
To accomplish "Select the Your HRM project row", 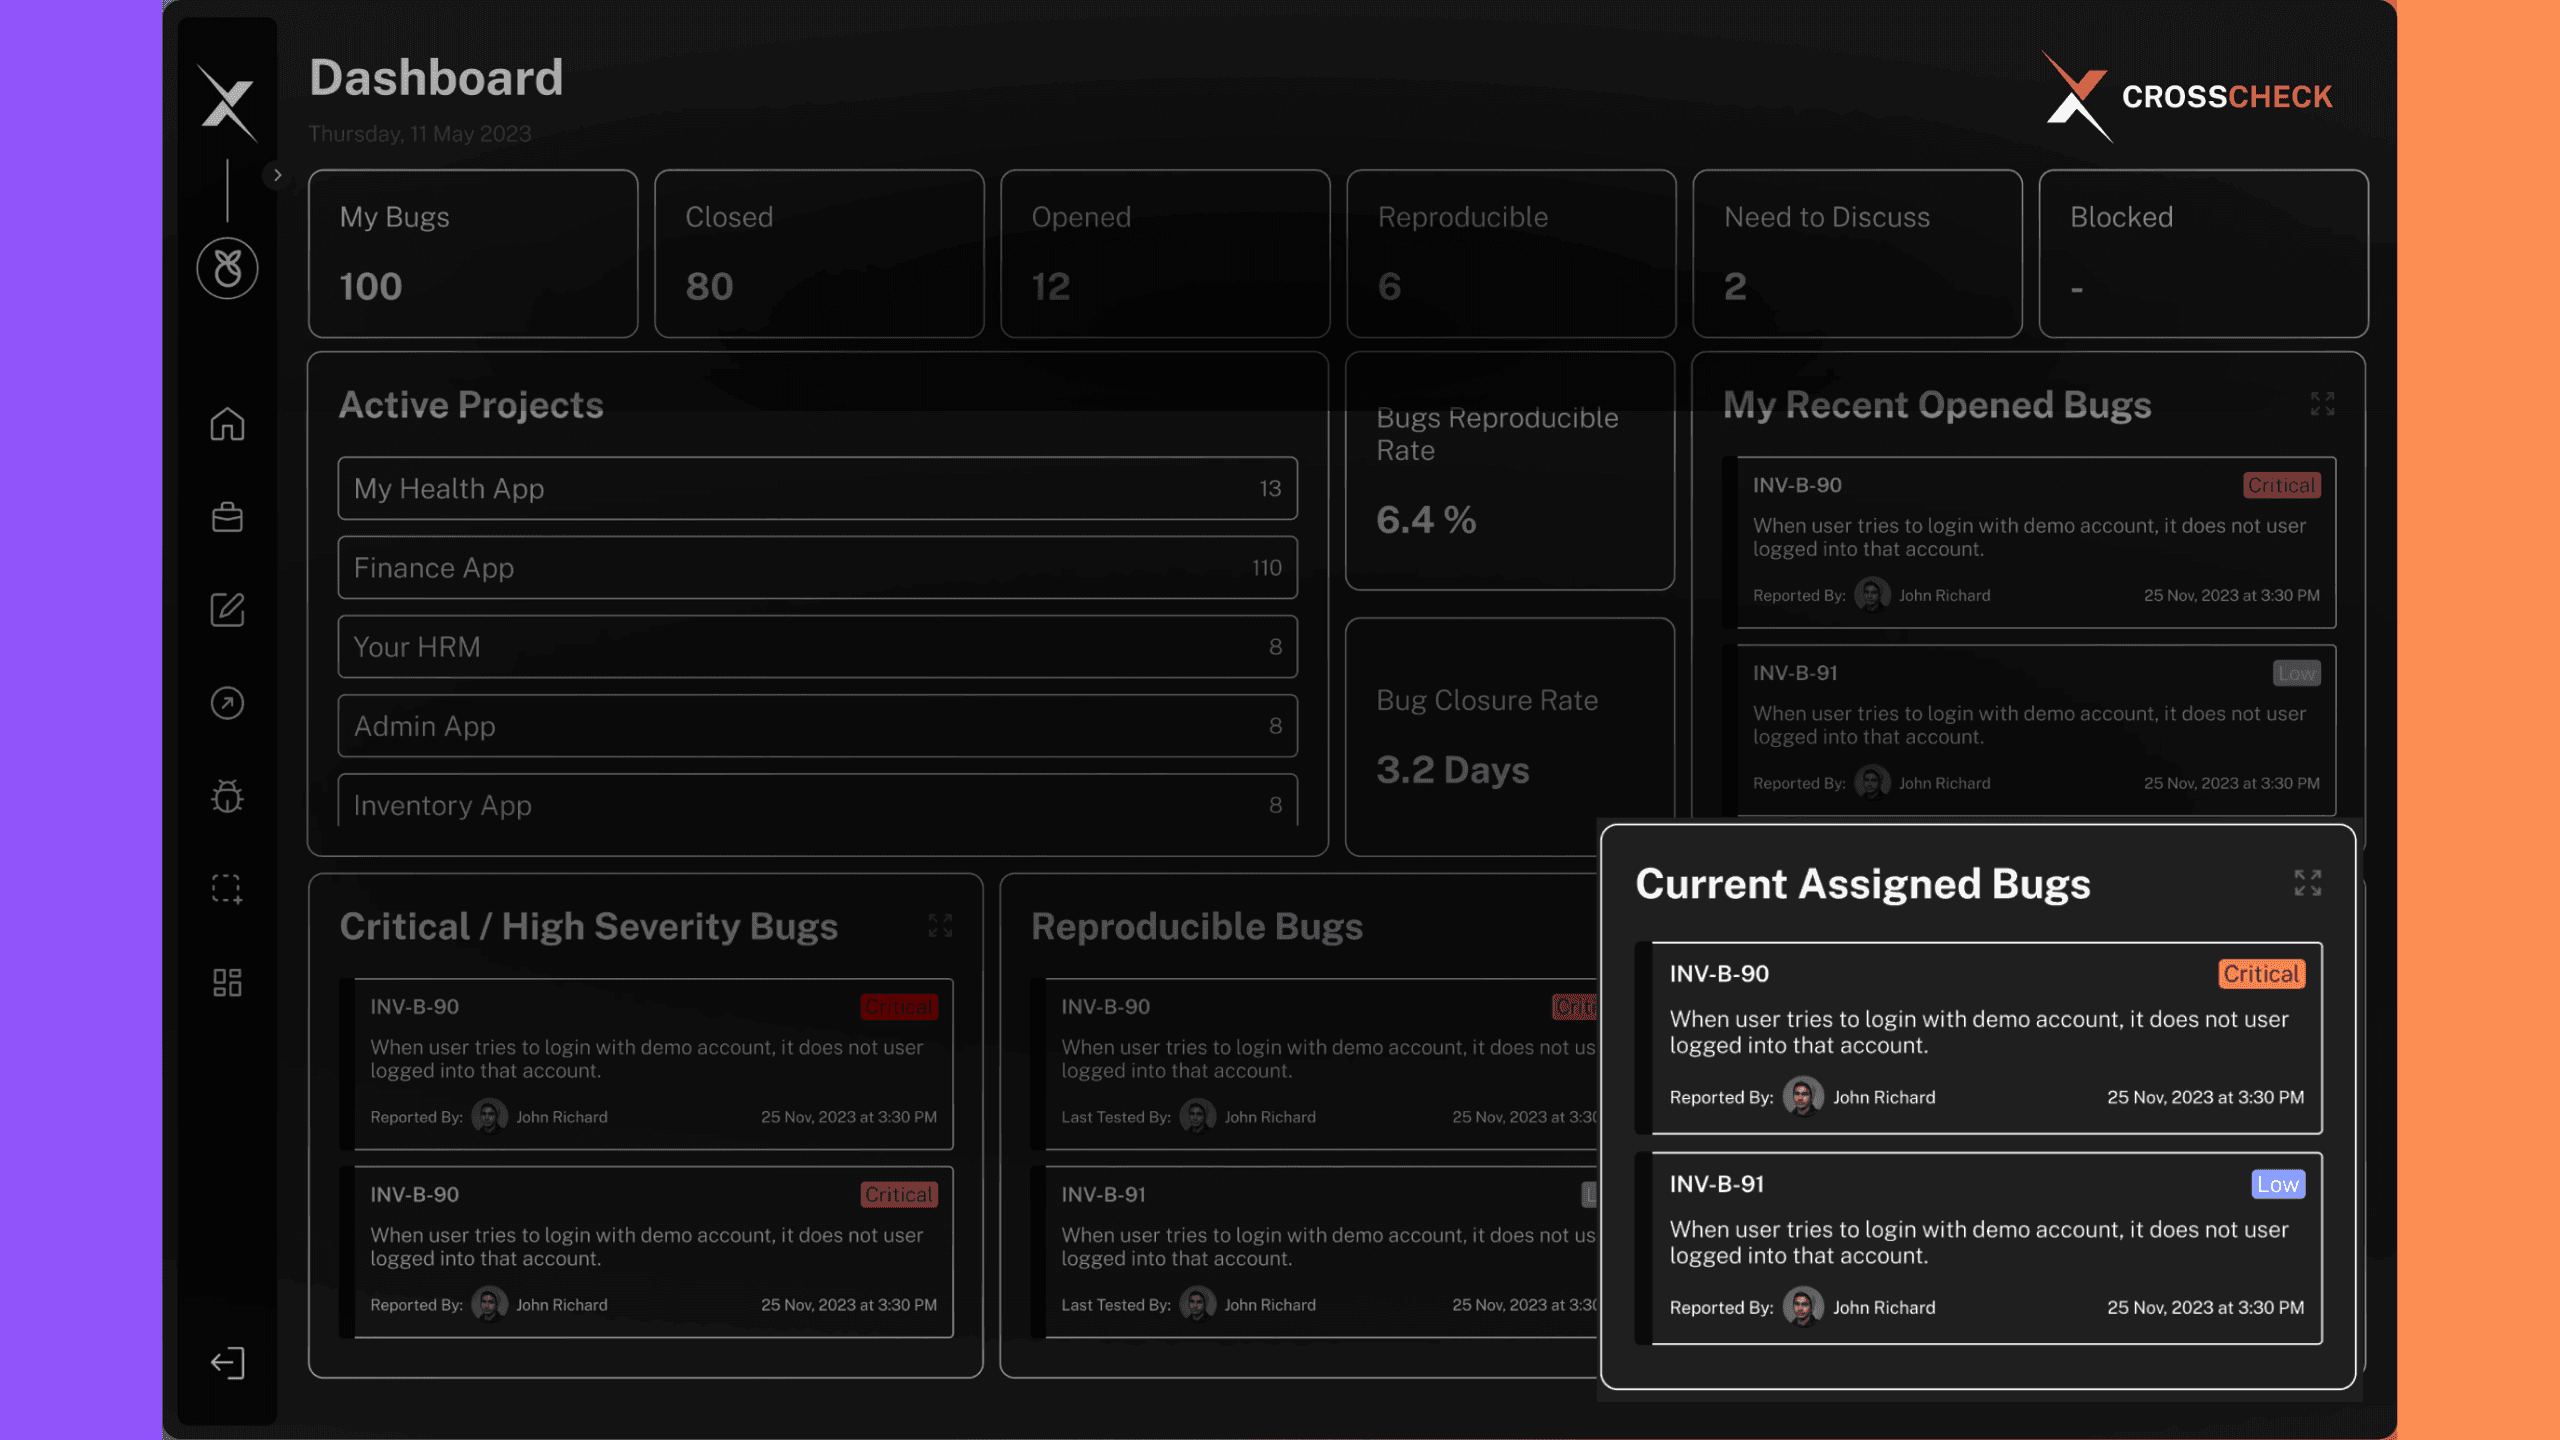I will point(818,646).
